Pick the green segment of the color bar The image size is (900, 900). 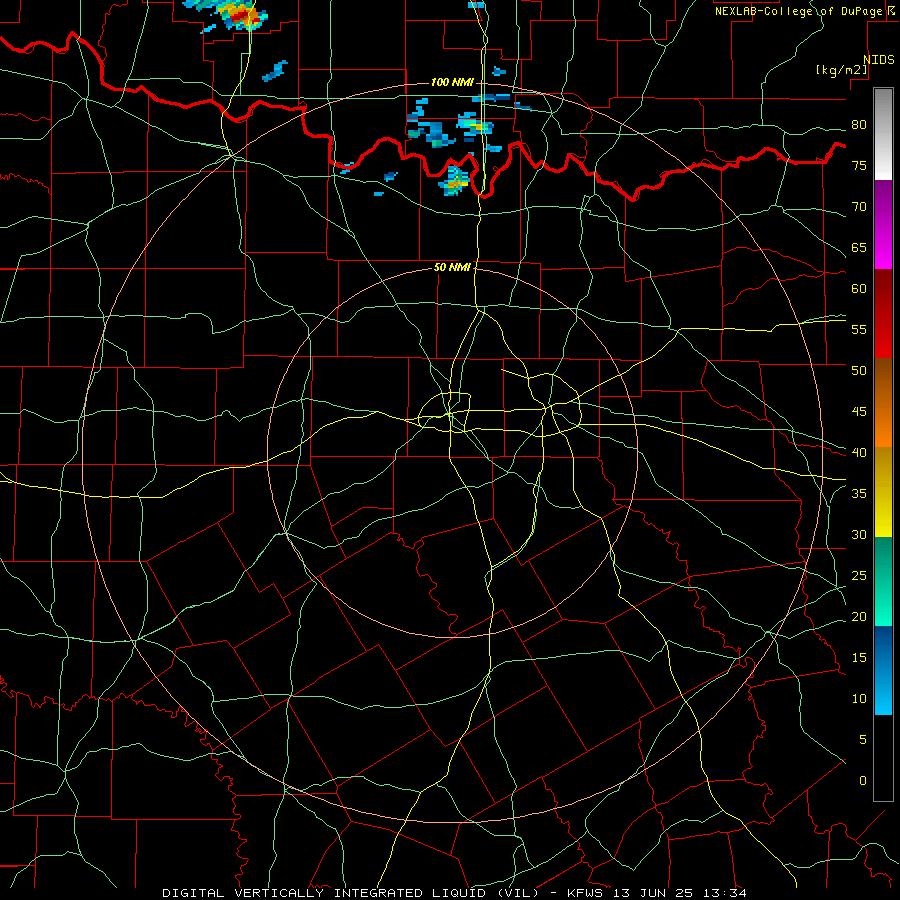coord(883,581)
